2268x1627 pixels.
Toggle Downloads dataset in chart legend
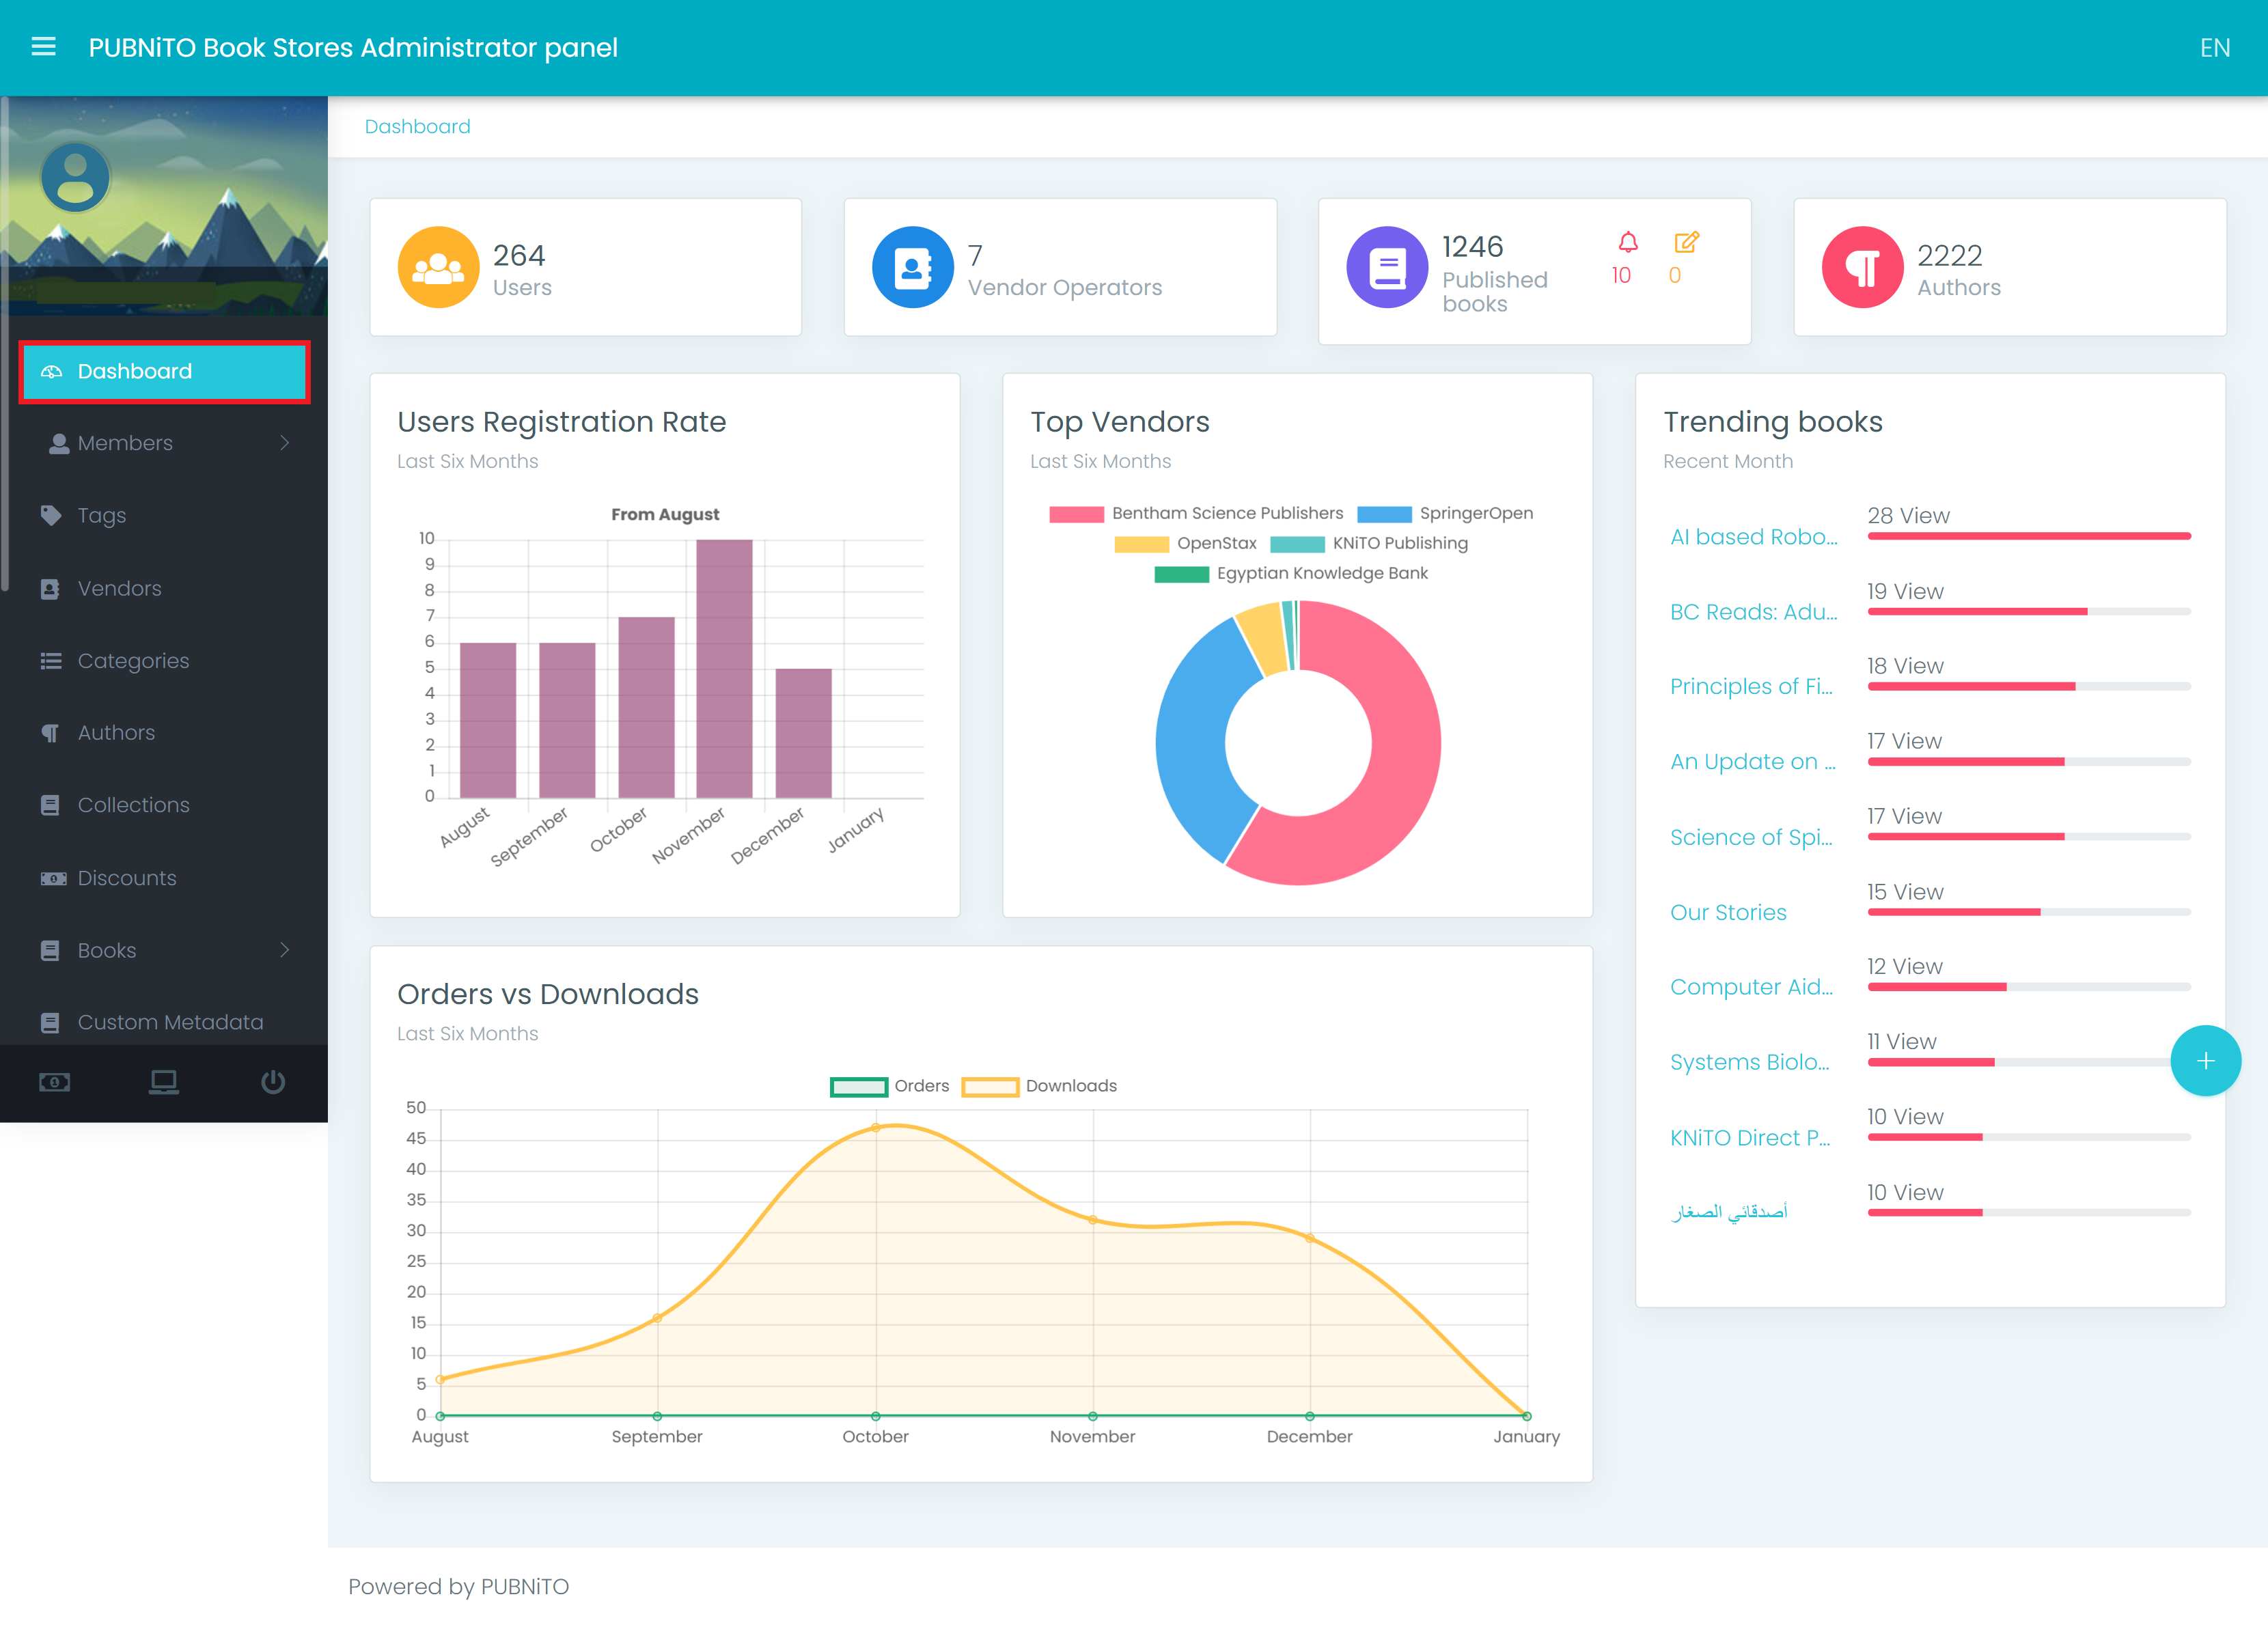[x=1039, y=1086]
